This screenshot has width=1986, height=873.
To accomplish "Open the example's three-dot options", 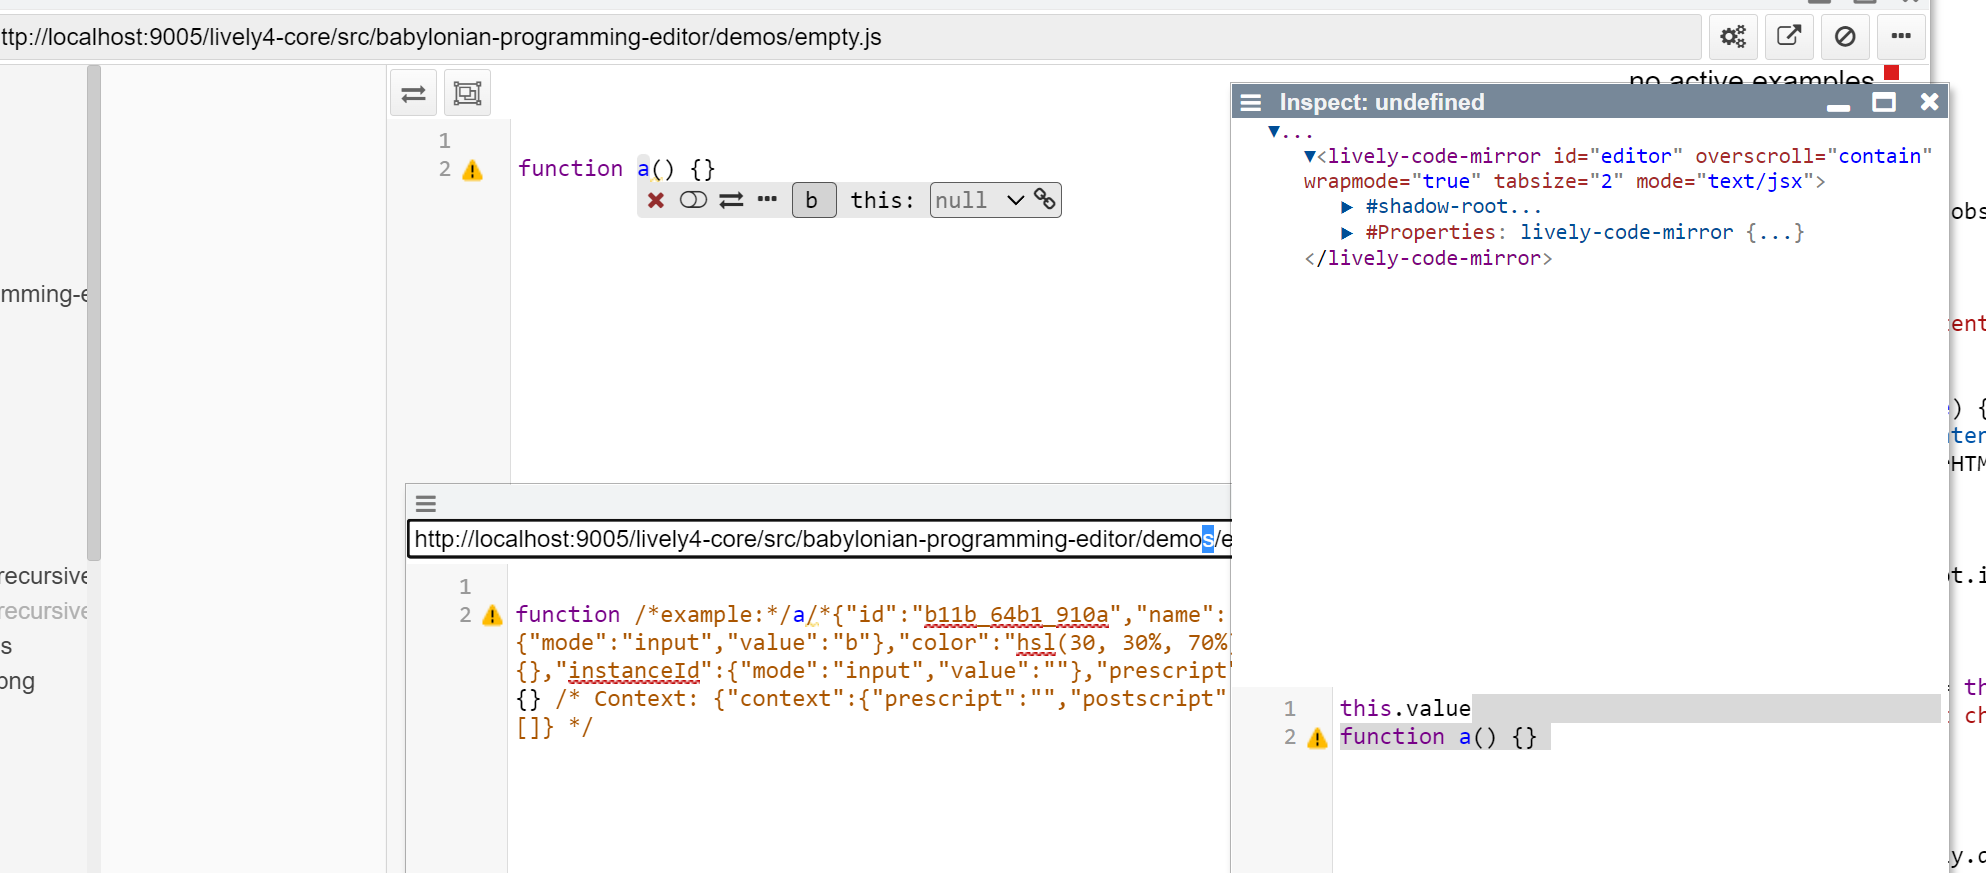I will point(767,199).
